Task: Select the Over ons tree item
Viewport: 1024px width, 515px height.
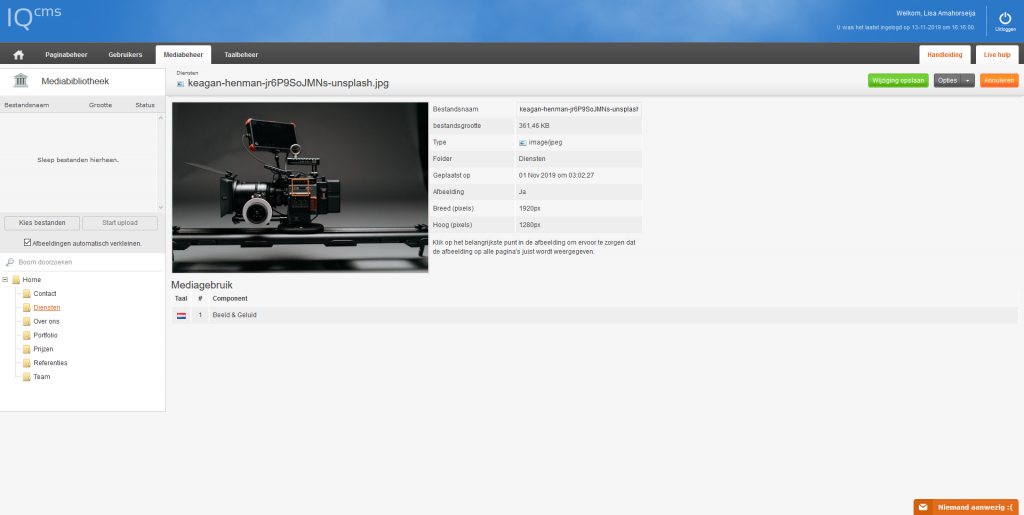Action: 46,322
